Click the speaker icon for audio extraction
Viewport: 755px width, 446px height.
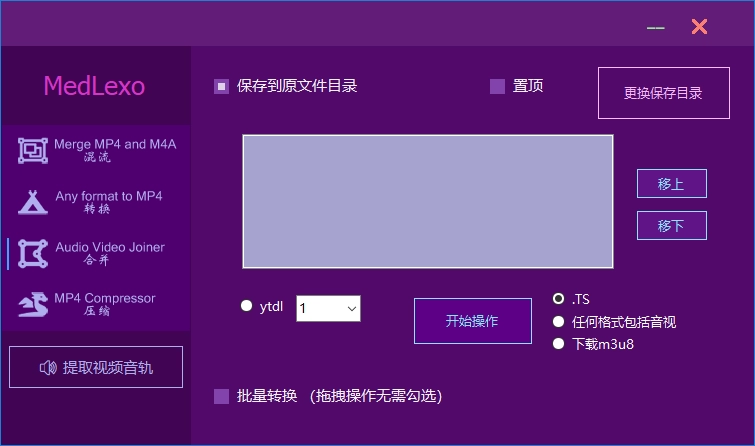pyautogui.click(x=48, y=368)
